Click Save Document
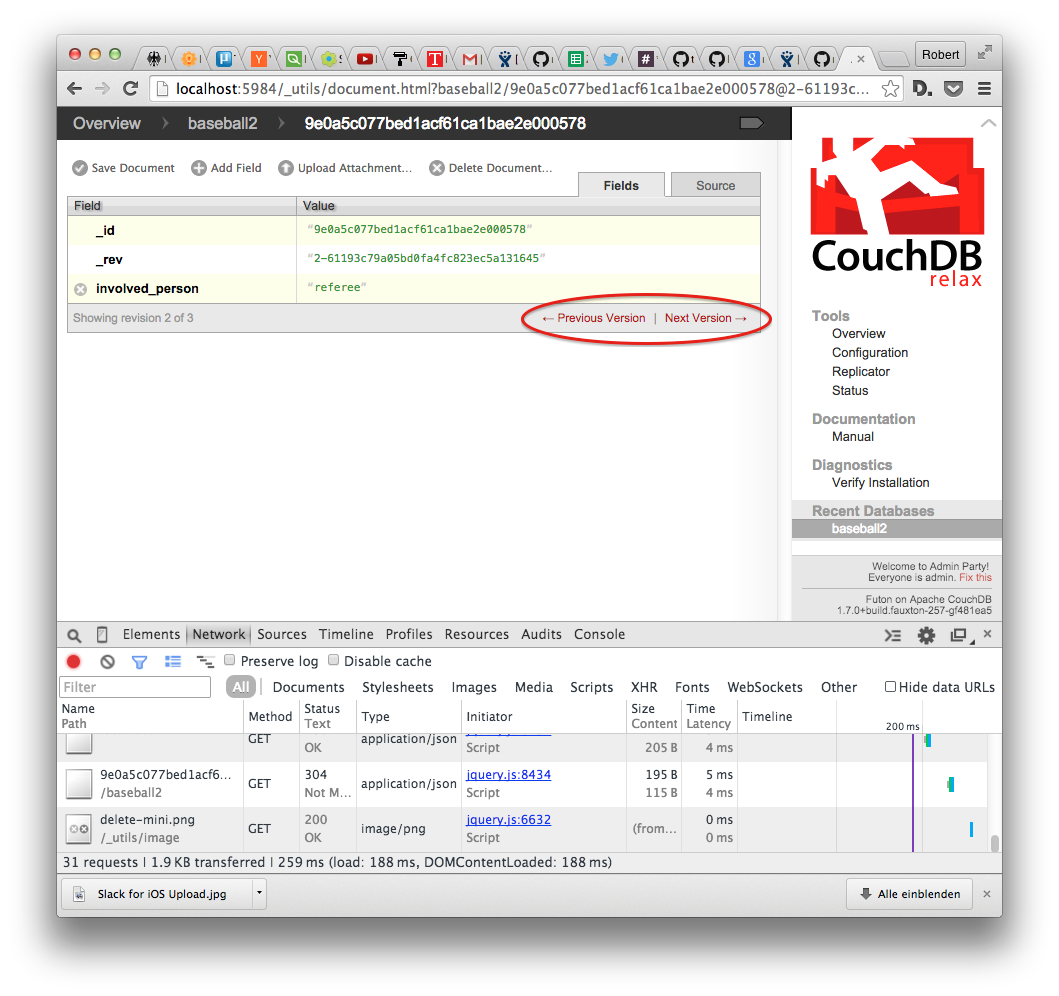Viewport: 1059px width, 996px height. 124,167
